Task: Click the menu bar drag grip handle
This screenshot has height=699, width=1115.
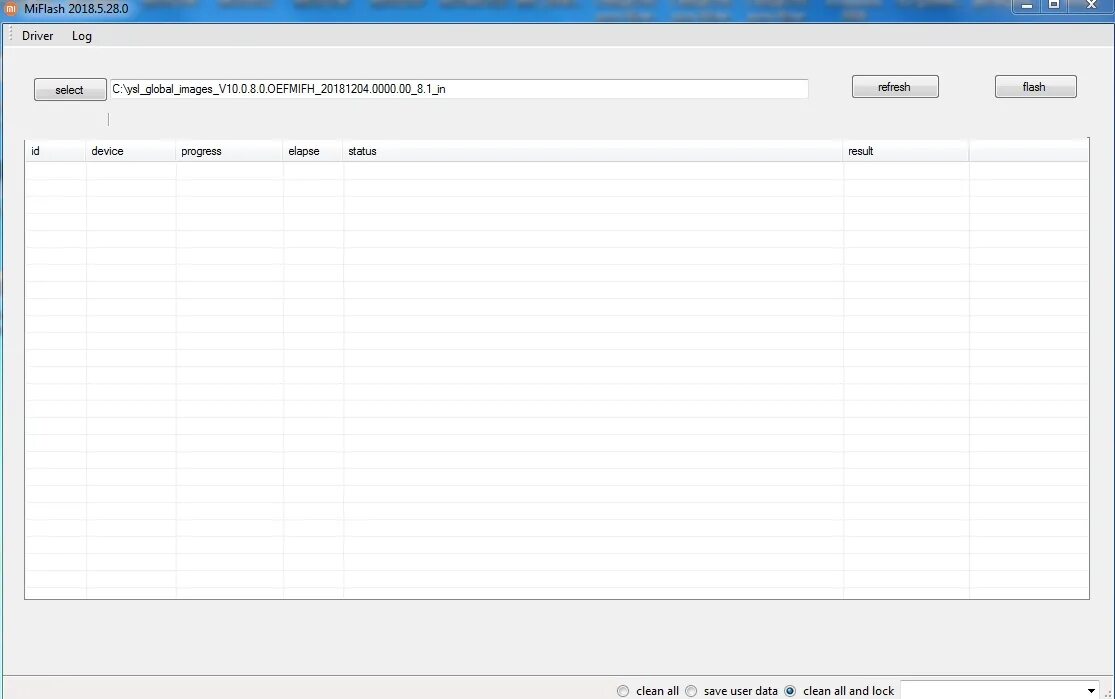Action: point(11,34)
